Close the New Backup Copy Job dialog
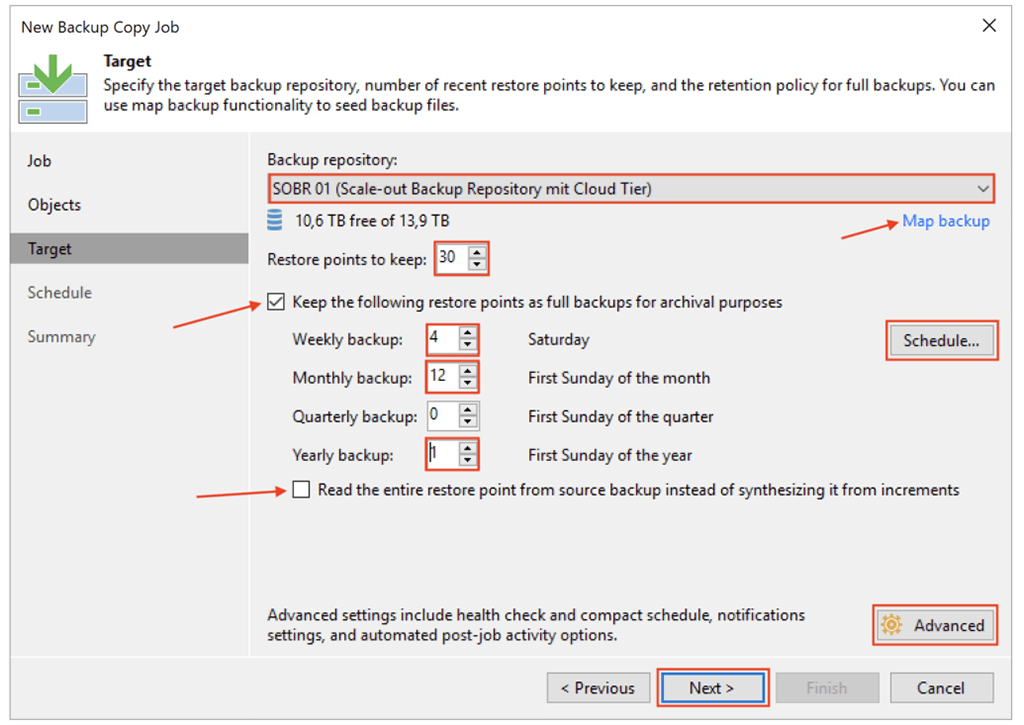Image resolution: width=1024 pixels, height=725 pixels. click(989, 25)
